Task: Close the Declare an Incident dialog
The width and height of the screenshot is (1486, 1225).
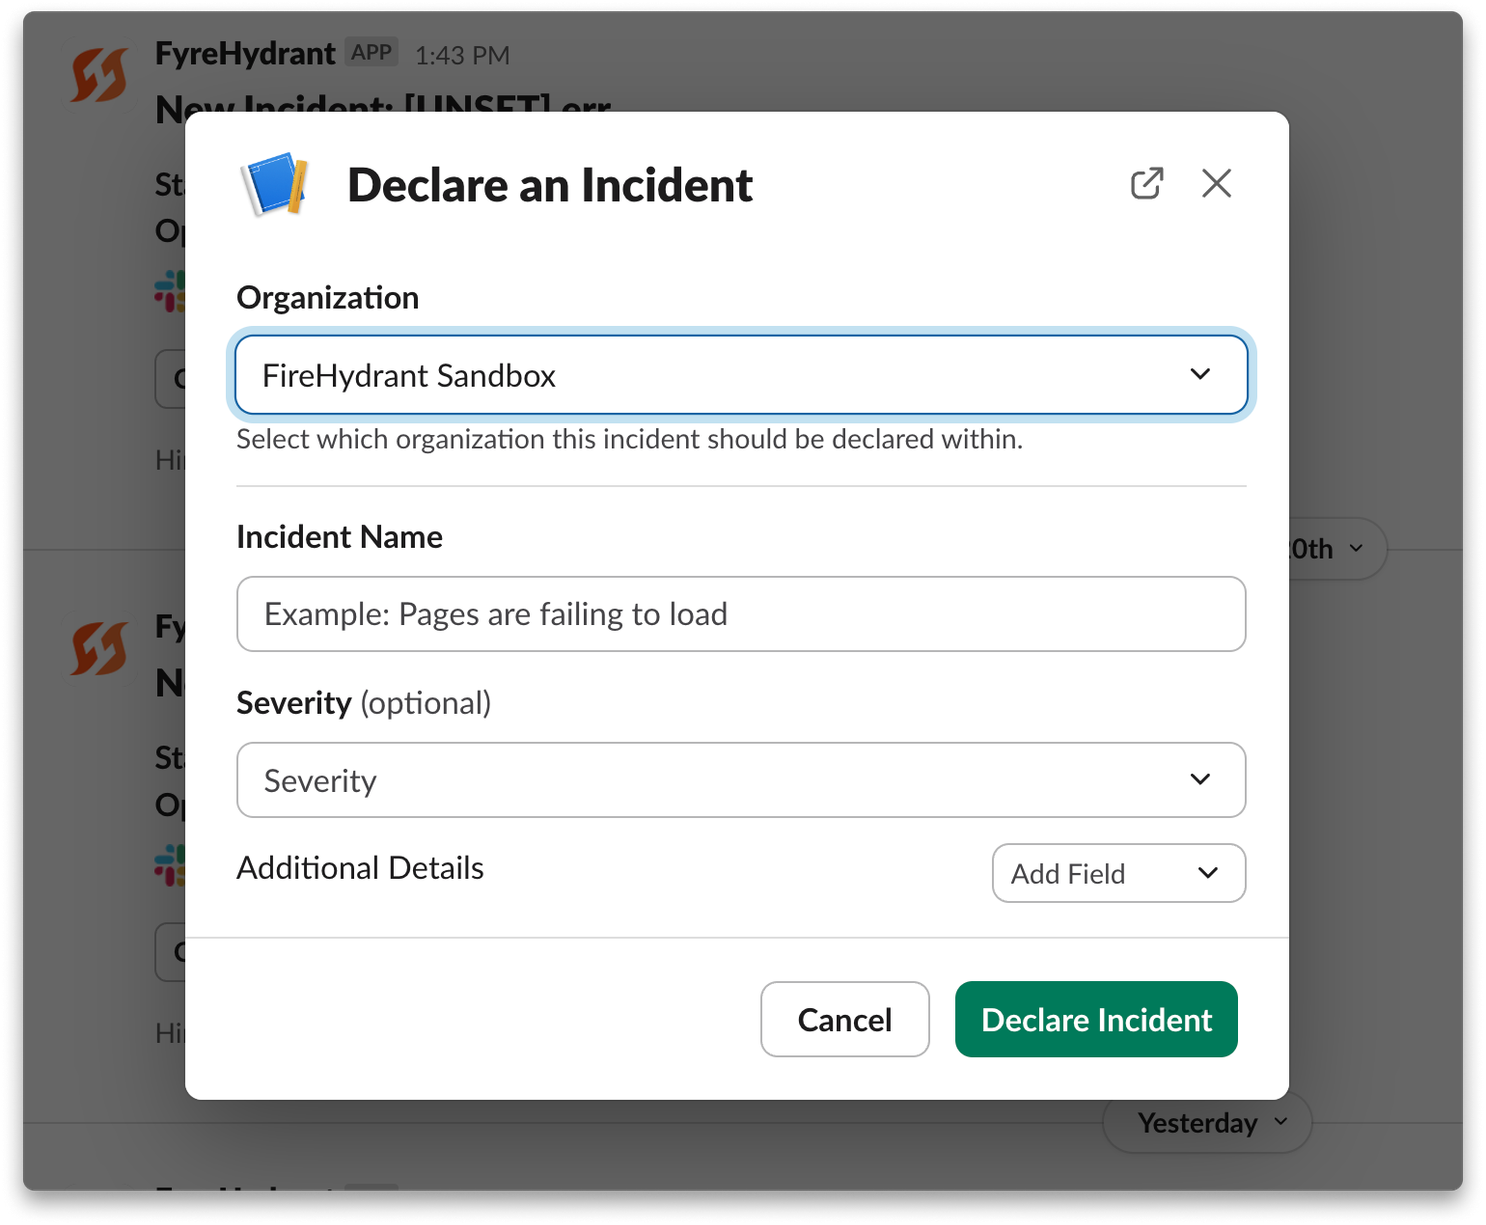Action: (x=1216, y=183)
